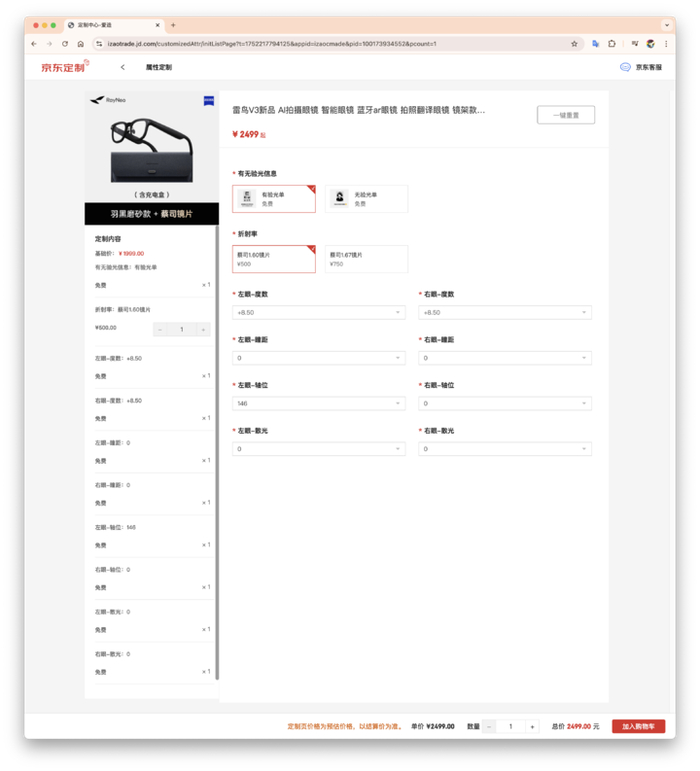Screen dimensions: 700x771
Task: Click the 有验光单 option icon
Action: click(x=247, y=199)
